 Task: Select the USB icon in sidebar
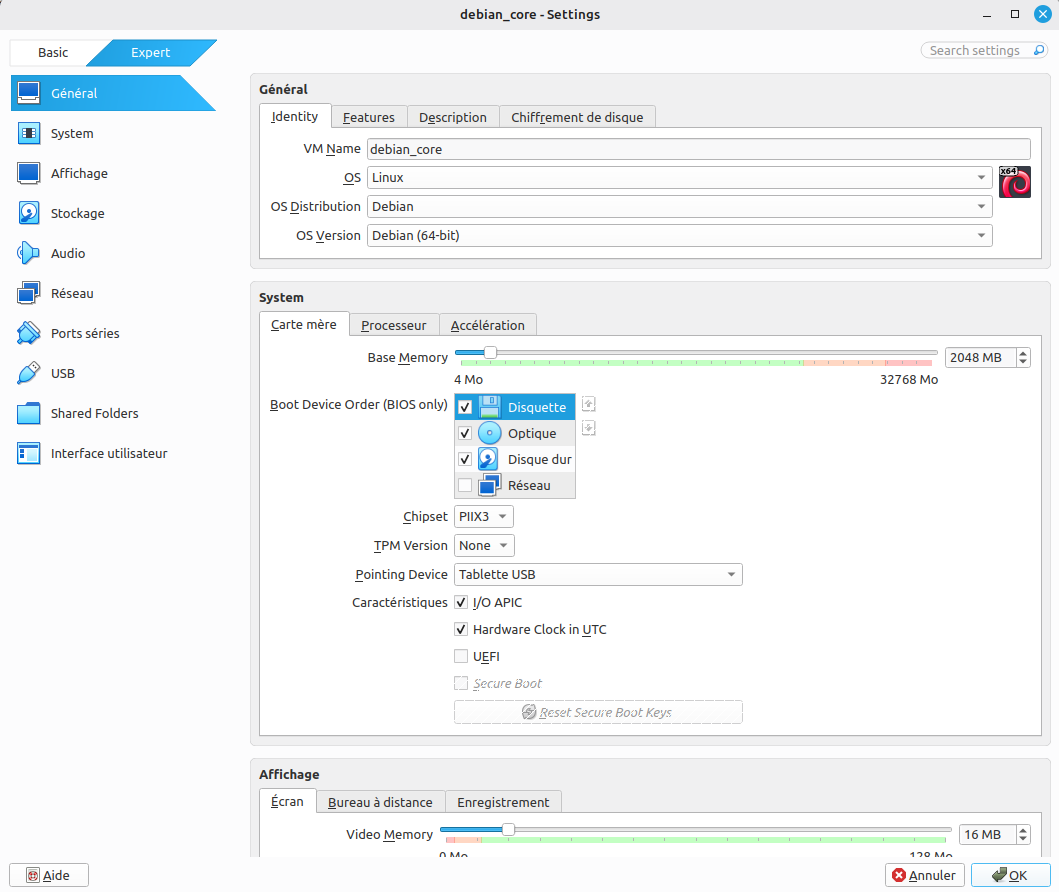click(x=29, y=373)
